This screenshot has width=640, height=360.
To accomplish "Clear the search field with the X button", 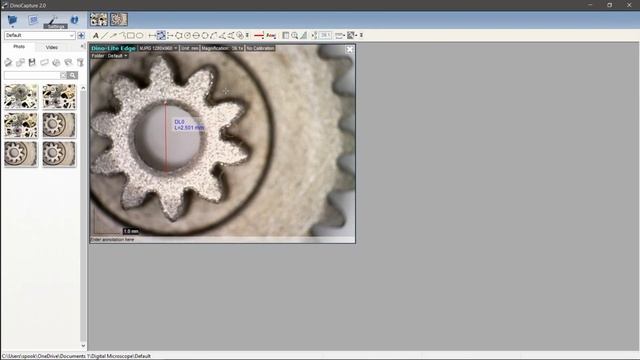I will point(63,75).
